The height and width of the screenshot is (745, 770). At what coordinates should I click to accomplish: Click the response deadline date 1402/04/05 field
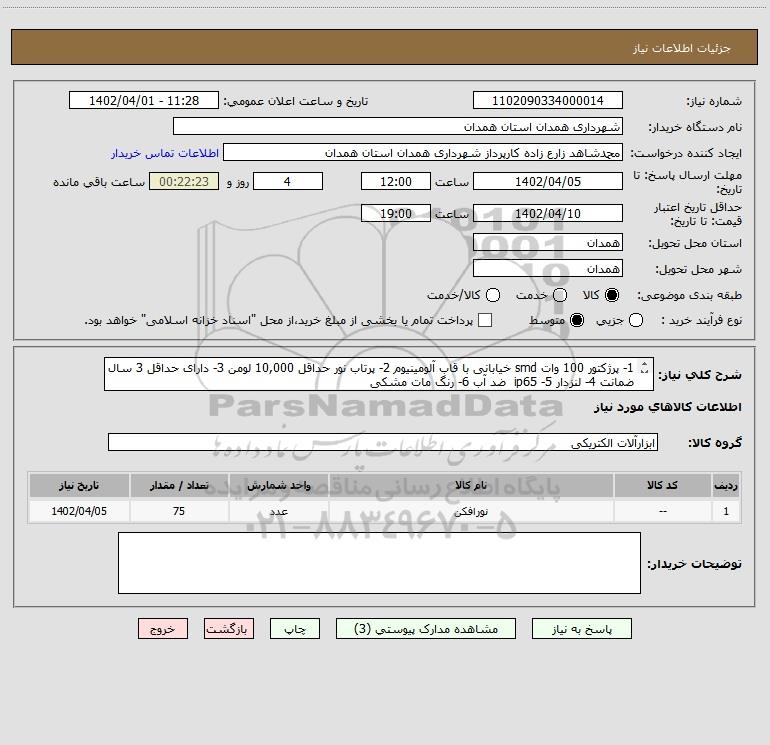click(548, 182)
